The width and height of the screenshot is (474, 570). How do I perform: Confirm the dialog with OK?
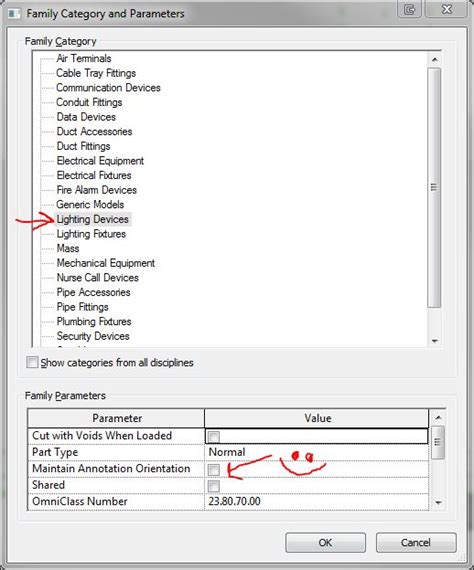(325, 542)
